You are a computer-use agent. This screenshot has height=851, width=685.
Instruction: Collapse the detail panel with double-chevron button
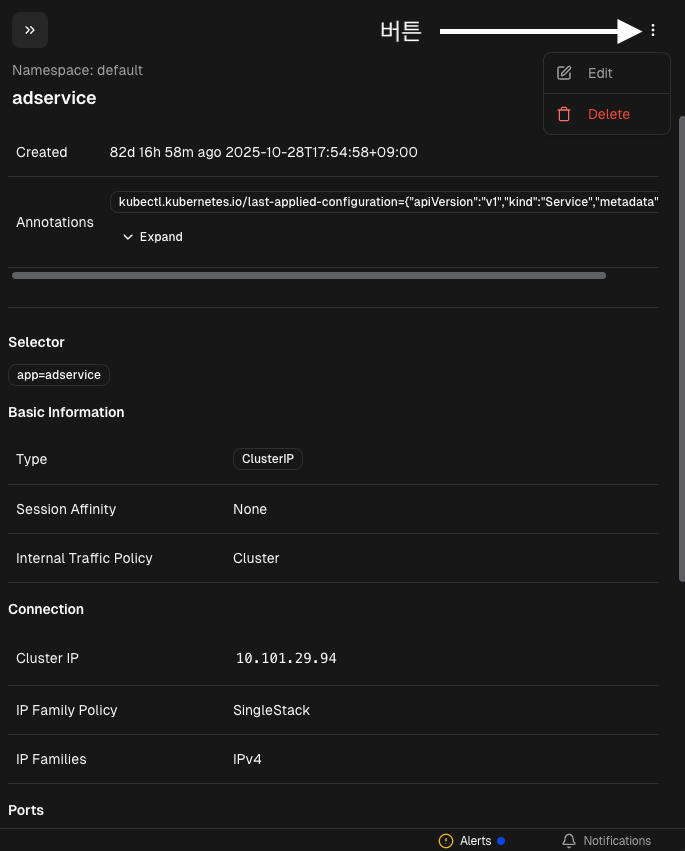click(x=30, y=30)
